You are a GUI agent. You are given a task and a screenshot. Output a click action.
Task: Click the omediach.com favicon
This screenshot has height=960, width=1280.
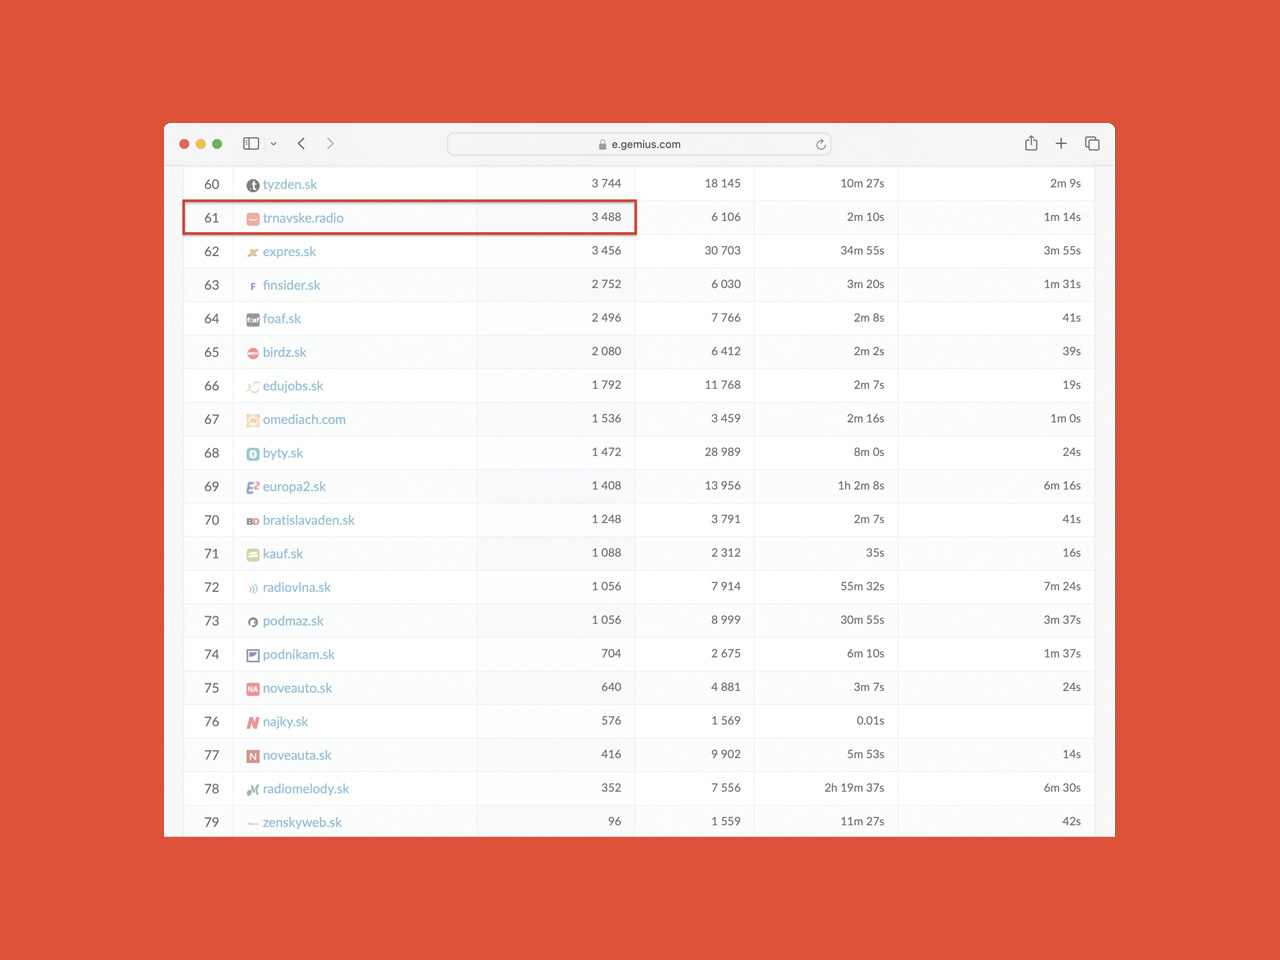(253, 420)
